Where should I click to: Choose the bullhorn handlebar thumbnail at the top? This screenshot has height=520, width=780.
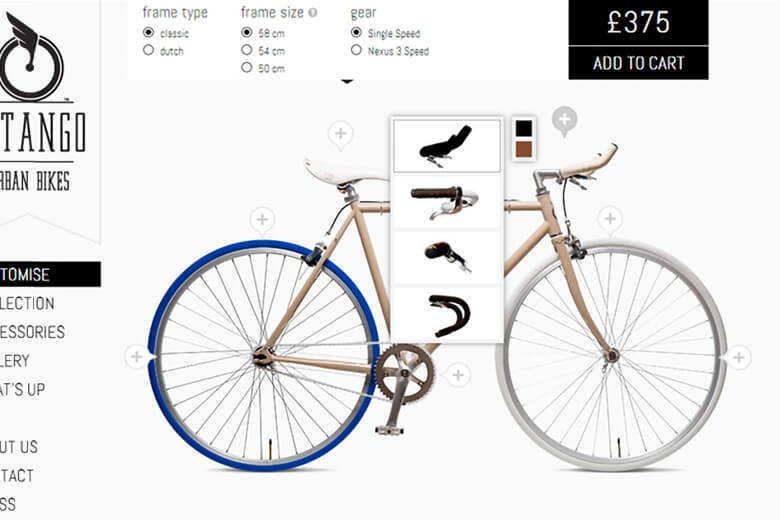coord(447,146)
